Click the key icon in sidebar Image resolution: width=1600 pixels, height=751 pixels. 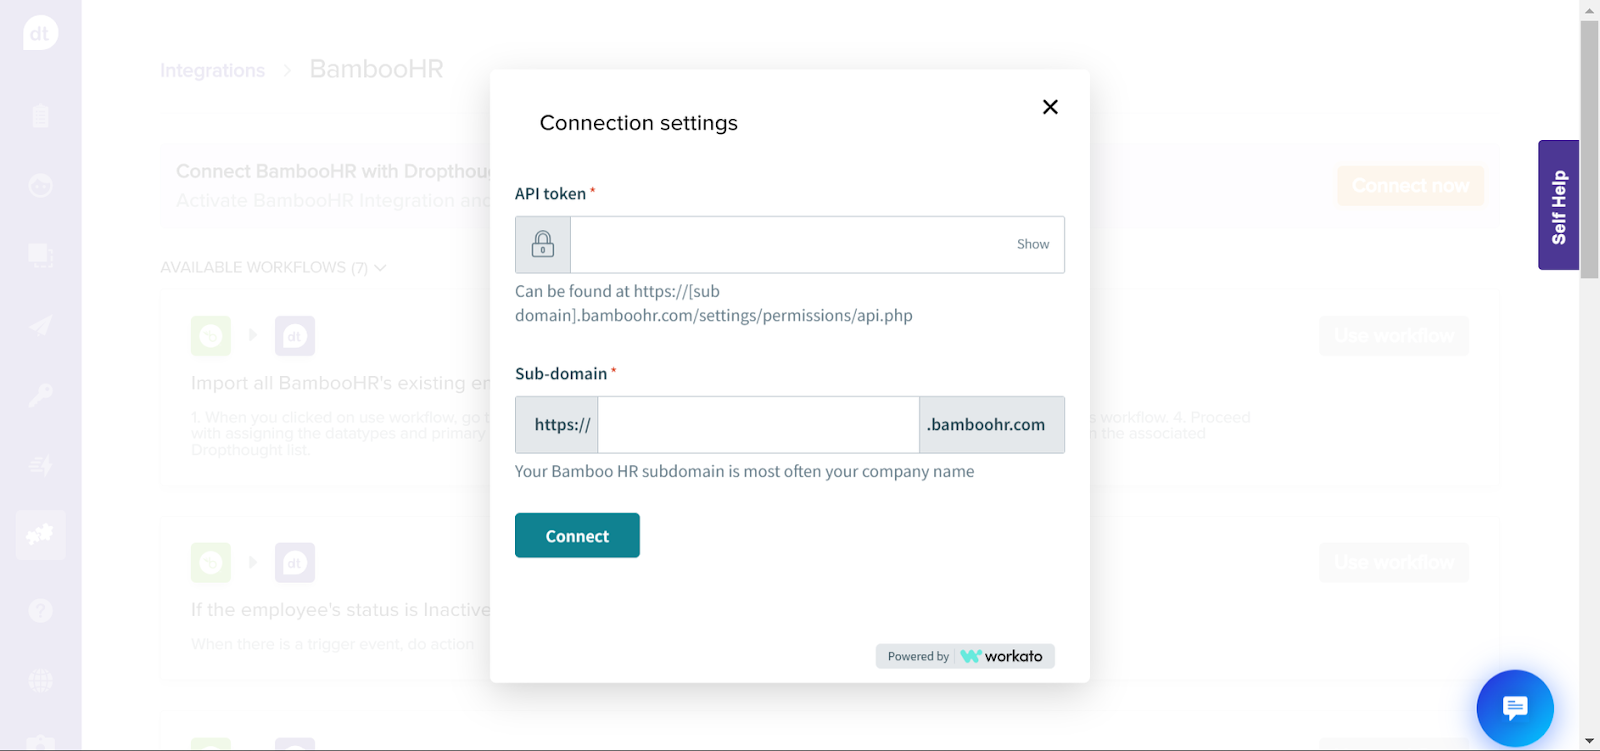[40, 395]
